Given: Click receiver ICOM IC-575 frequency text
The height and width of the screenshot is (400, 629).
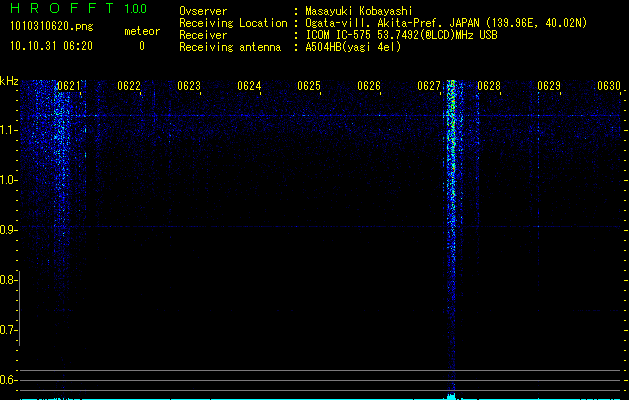Looking at the screenshot, I should click(401, 35).
